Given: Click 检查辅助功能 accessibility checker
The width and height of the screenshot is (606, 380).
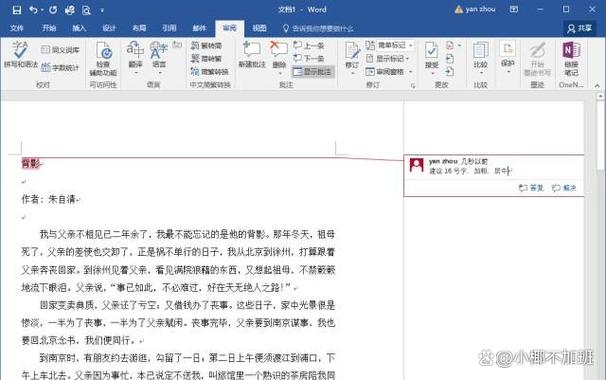Looking at the screenshot, I should tap(103, 59).
